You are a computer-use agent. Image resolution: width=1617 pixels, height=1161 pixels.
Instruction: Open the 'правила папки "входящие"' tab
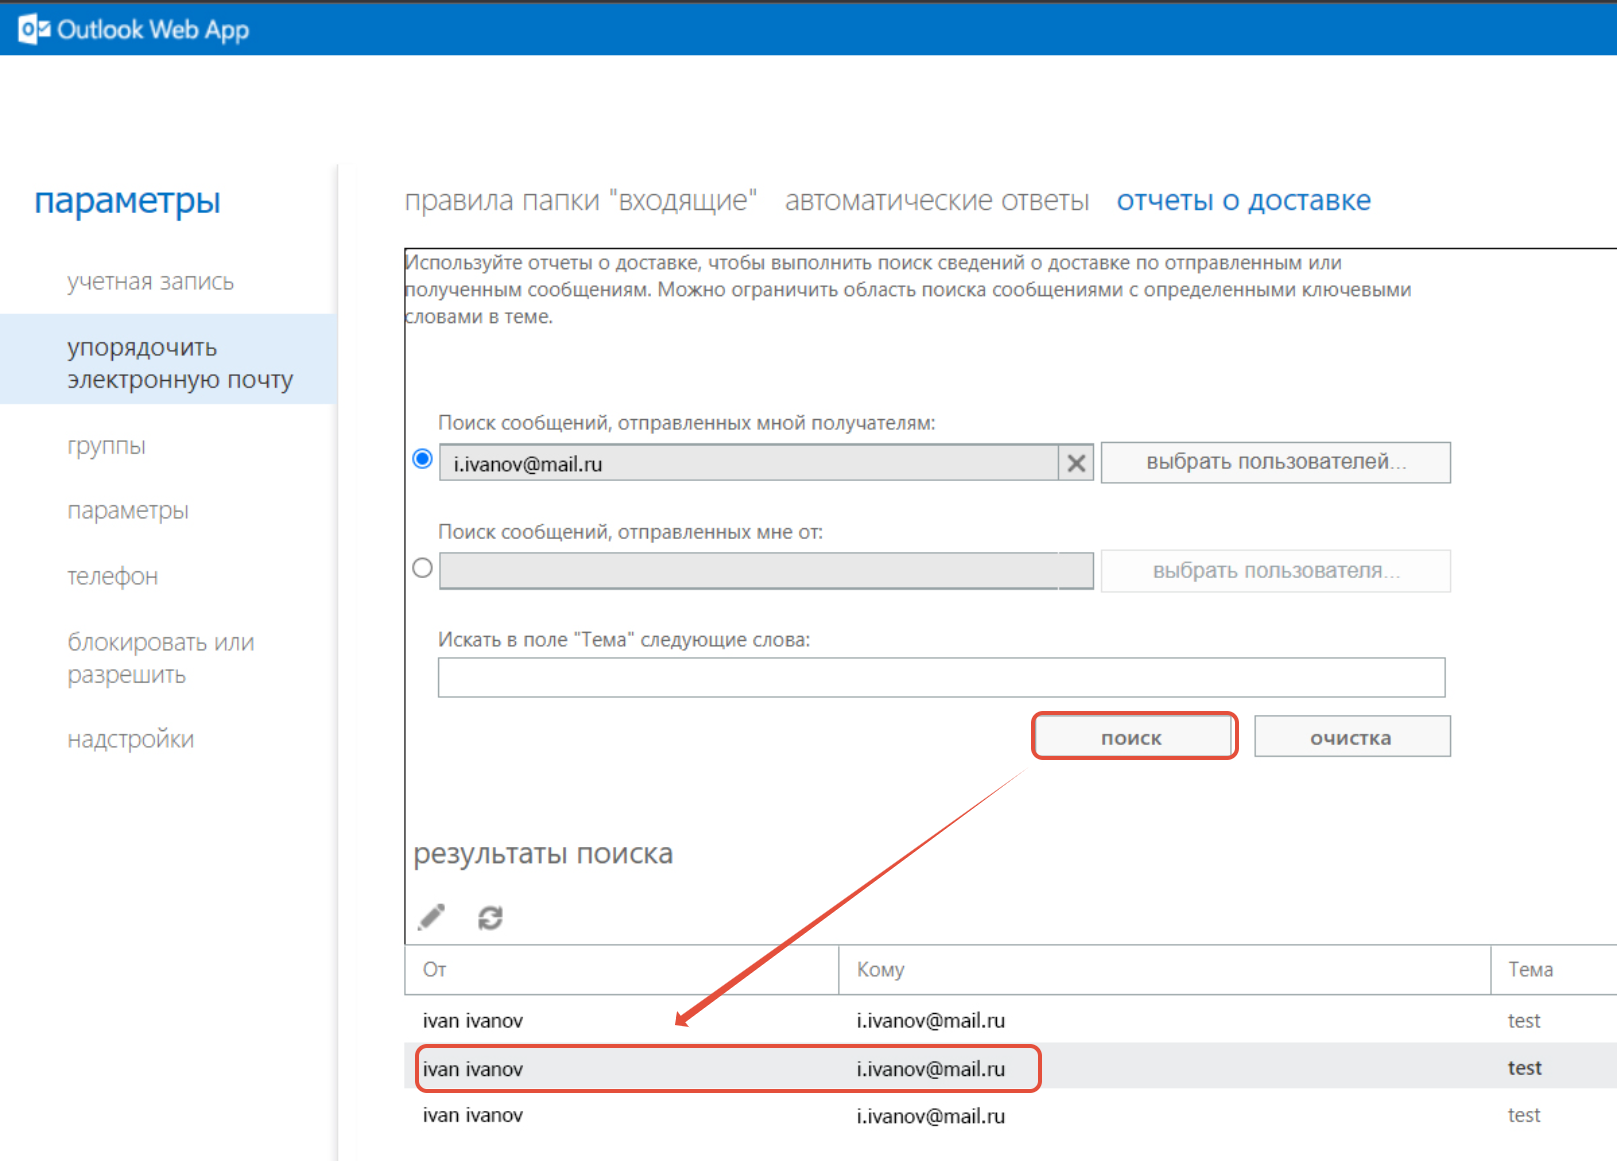point(580,201)
